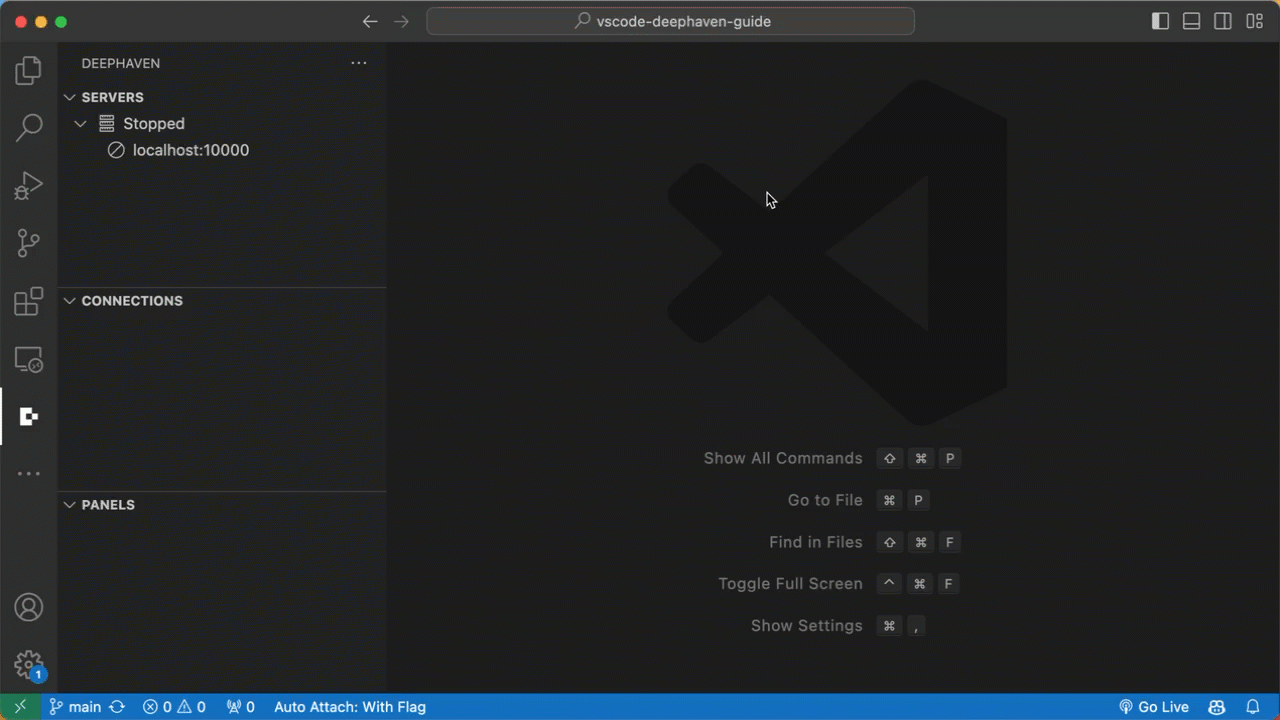Collapse the SERVERS section
Image resolution: width=1280 pixels, height=720 pixels.
(x=112, y=97)
